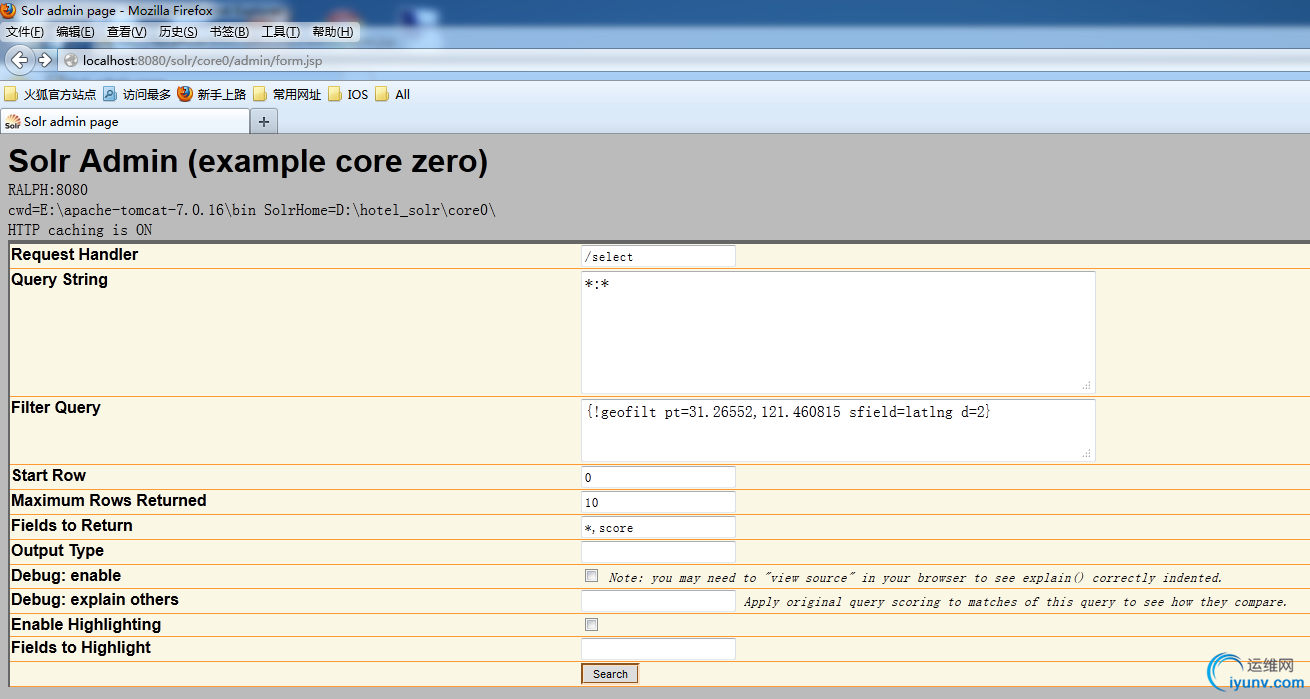Click the browser Forward arrow button
Viewport: 1310px width, 699px height.
45,60
